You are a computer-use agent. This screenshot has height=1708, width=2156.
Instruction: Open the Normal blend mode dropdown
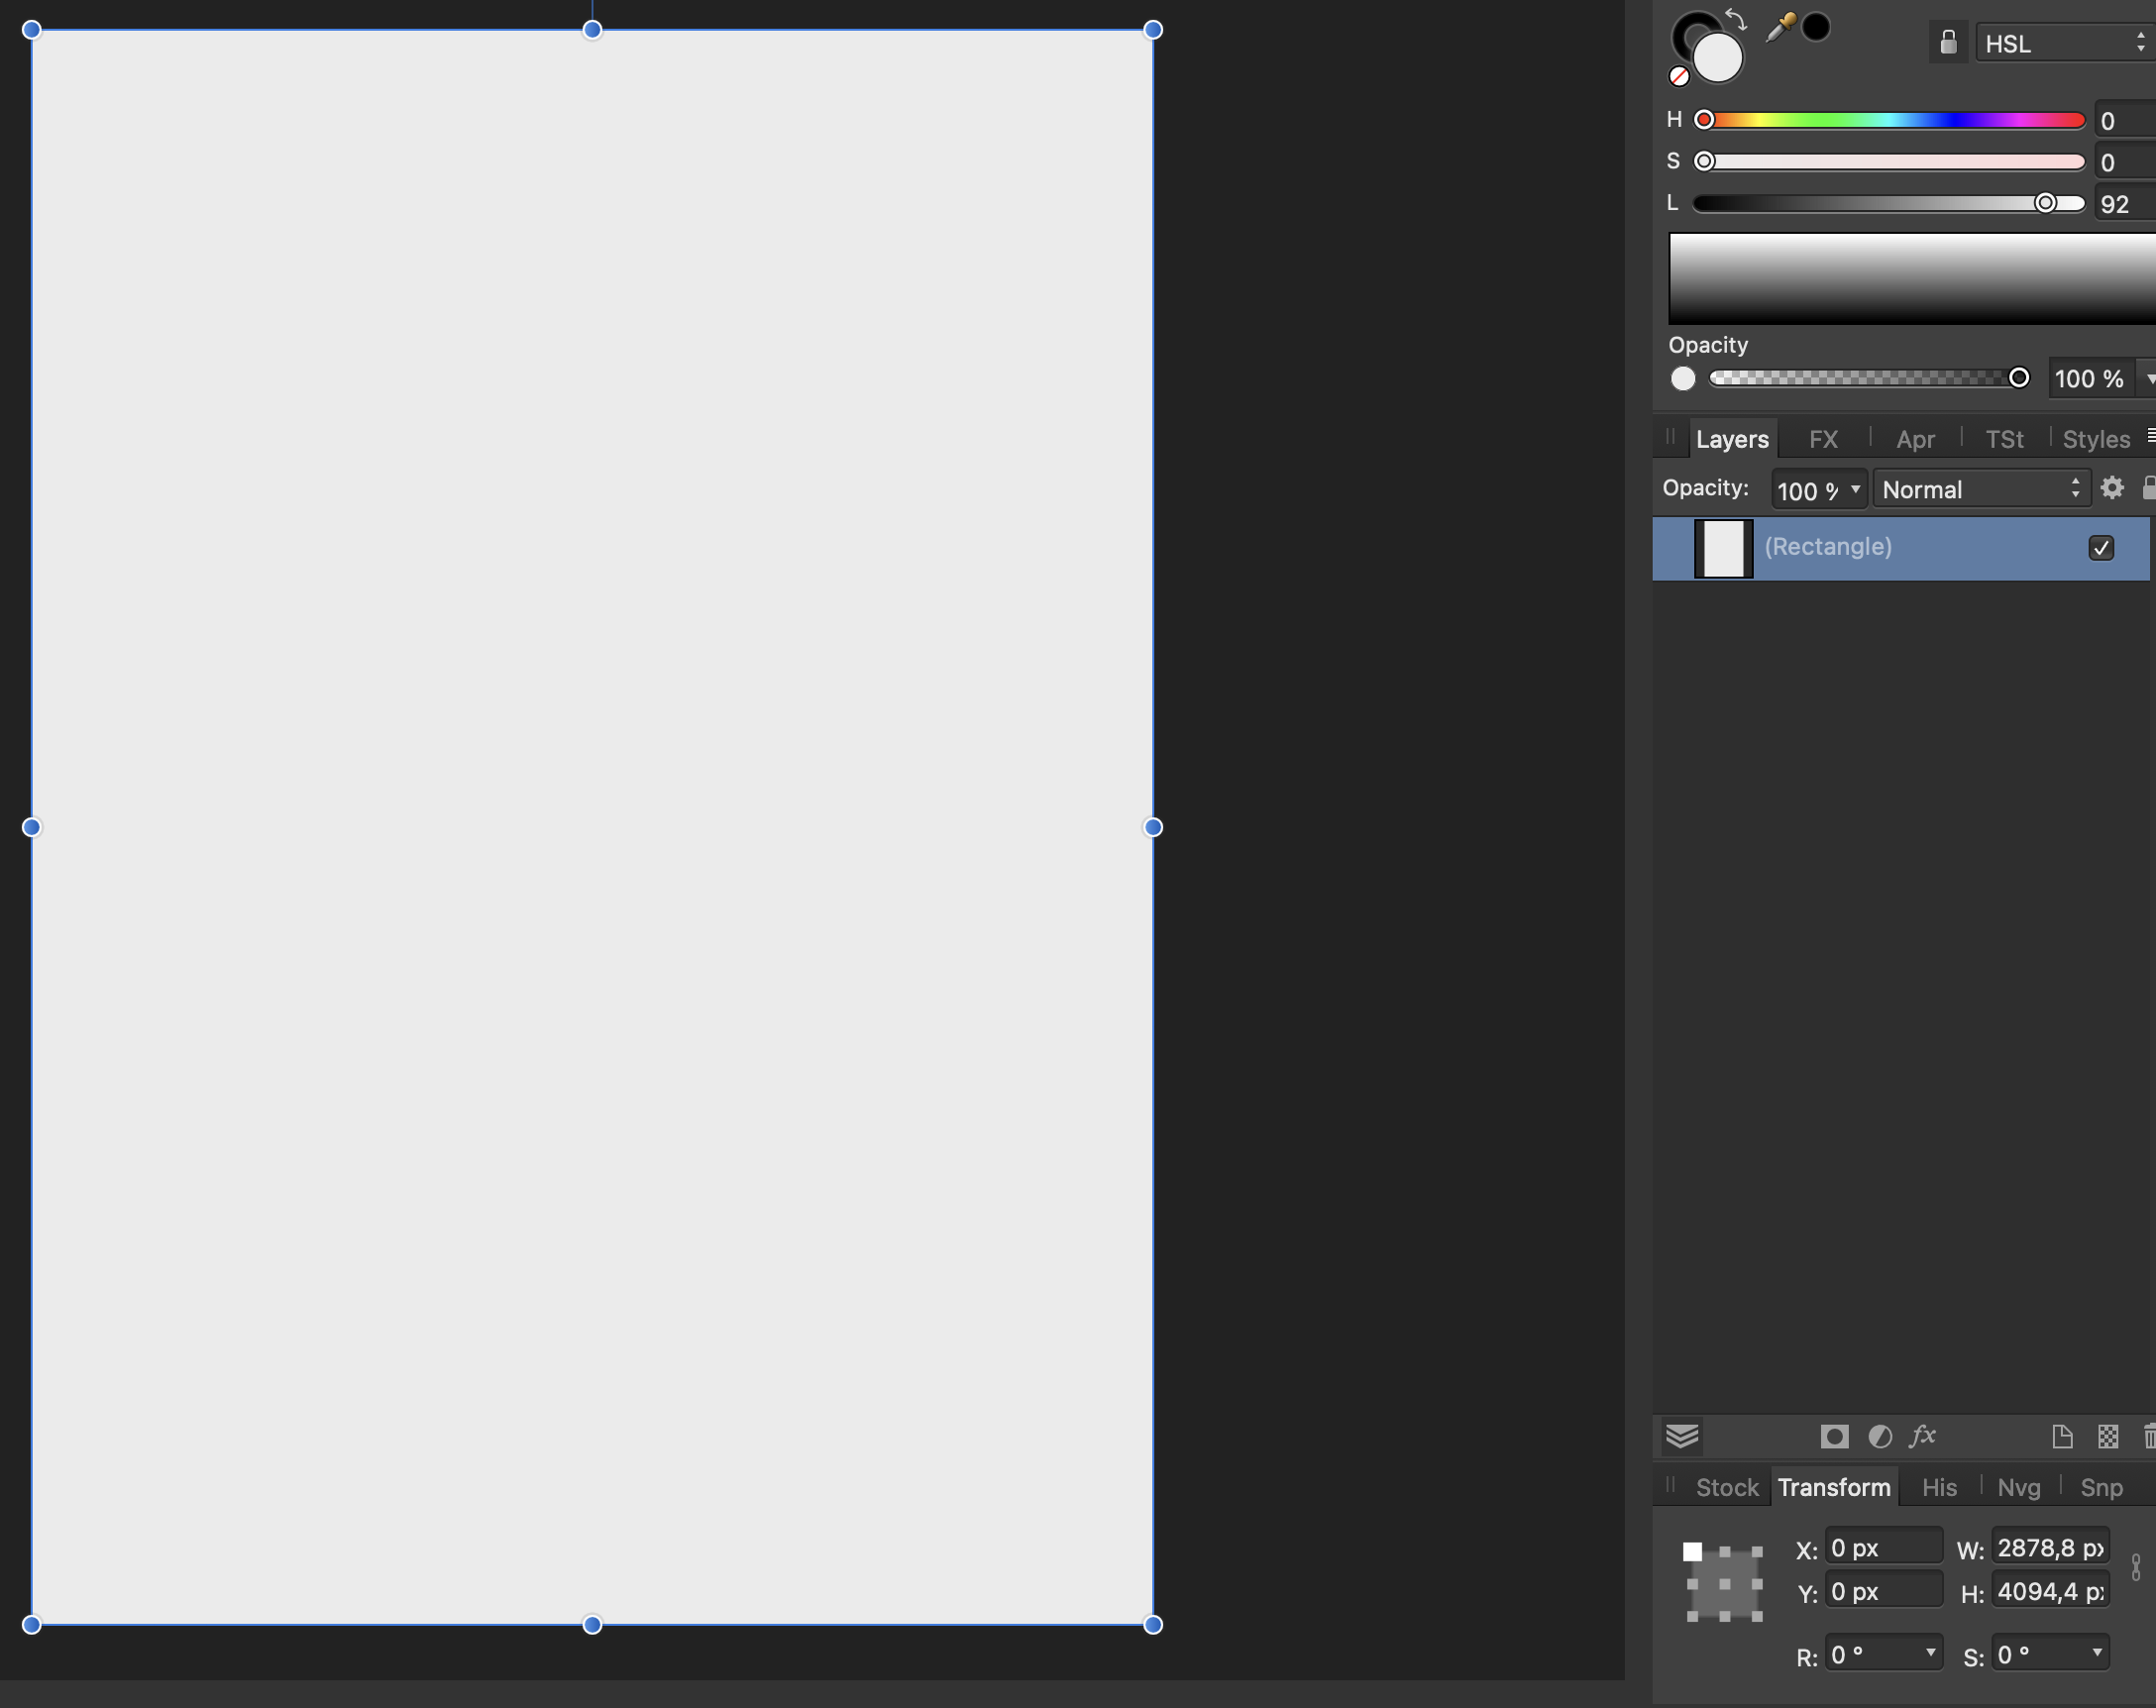click(x=1981, y=489)
